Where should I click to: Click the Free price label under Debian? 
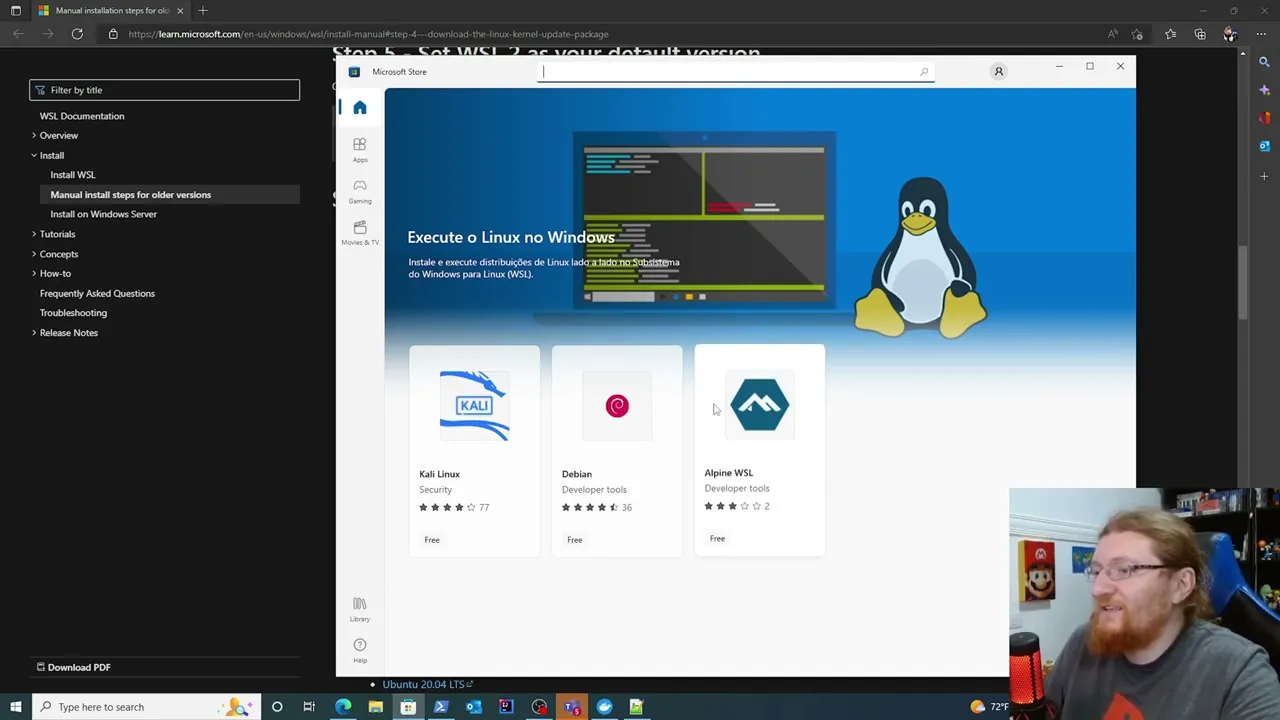pos(574,540)
